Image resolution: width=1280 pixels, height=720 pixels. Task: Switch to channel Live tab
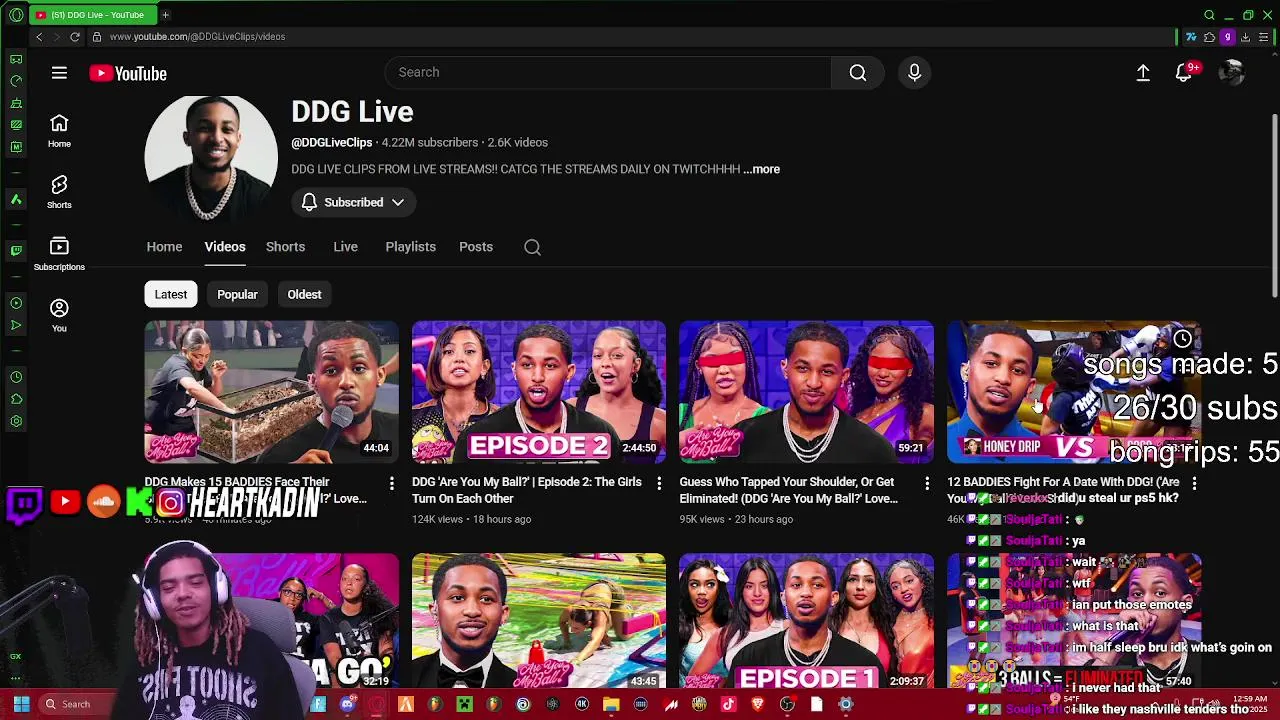click(x=345, y=247)
